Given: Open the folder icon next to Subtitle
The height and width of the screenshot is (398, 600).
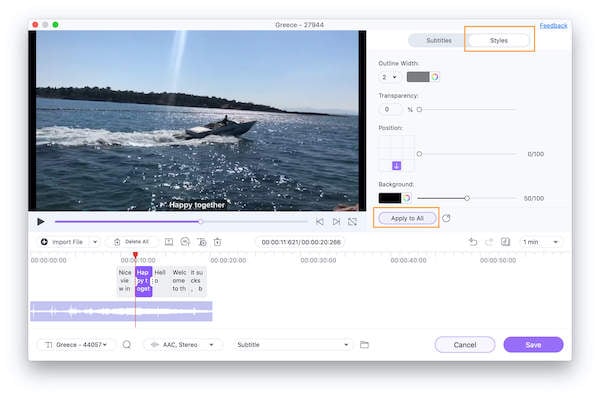Looking at the screenshot, I should click(x=364, y=344).
